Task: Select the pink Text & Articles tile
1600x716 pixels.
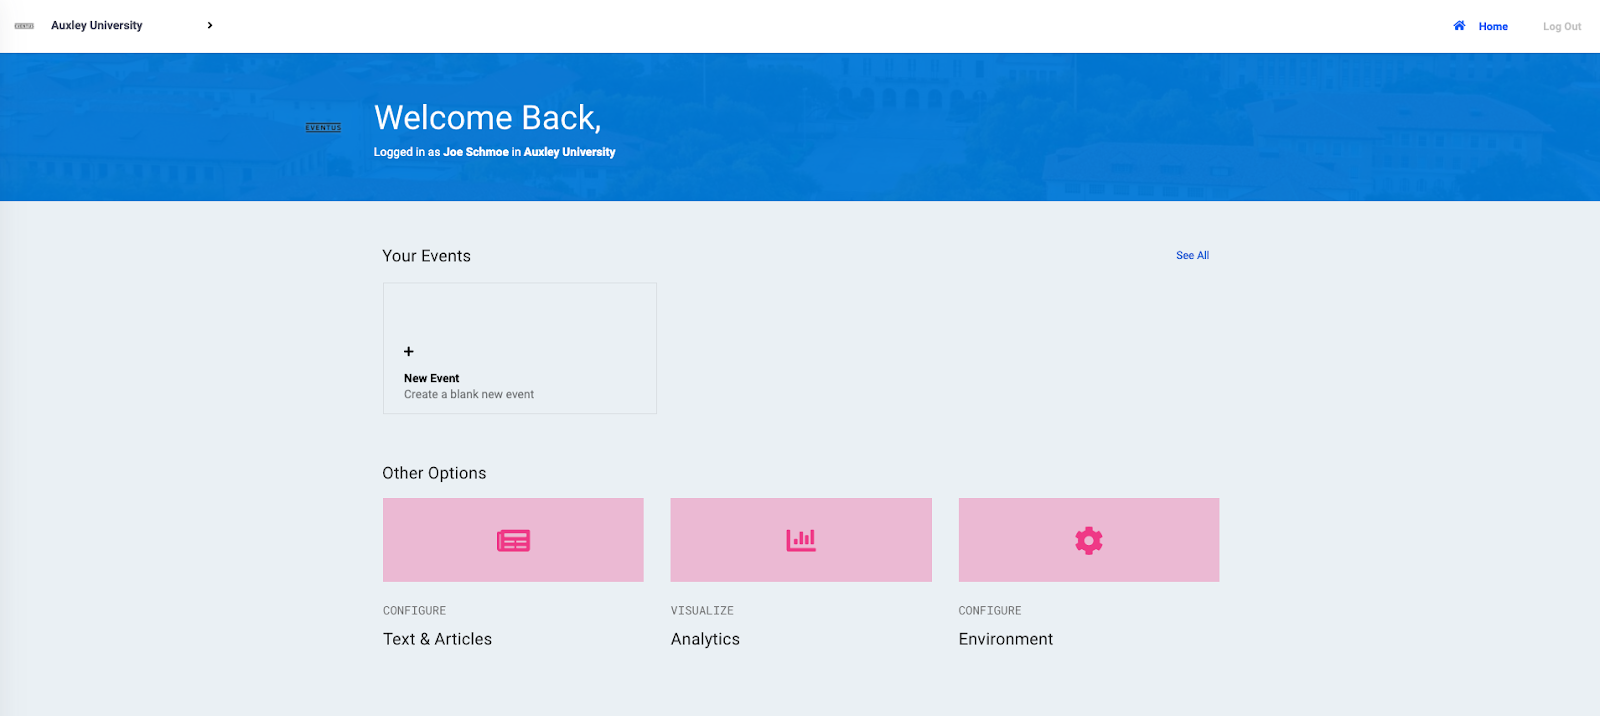Action: pyautogui.click(x=513, y=540)
